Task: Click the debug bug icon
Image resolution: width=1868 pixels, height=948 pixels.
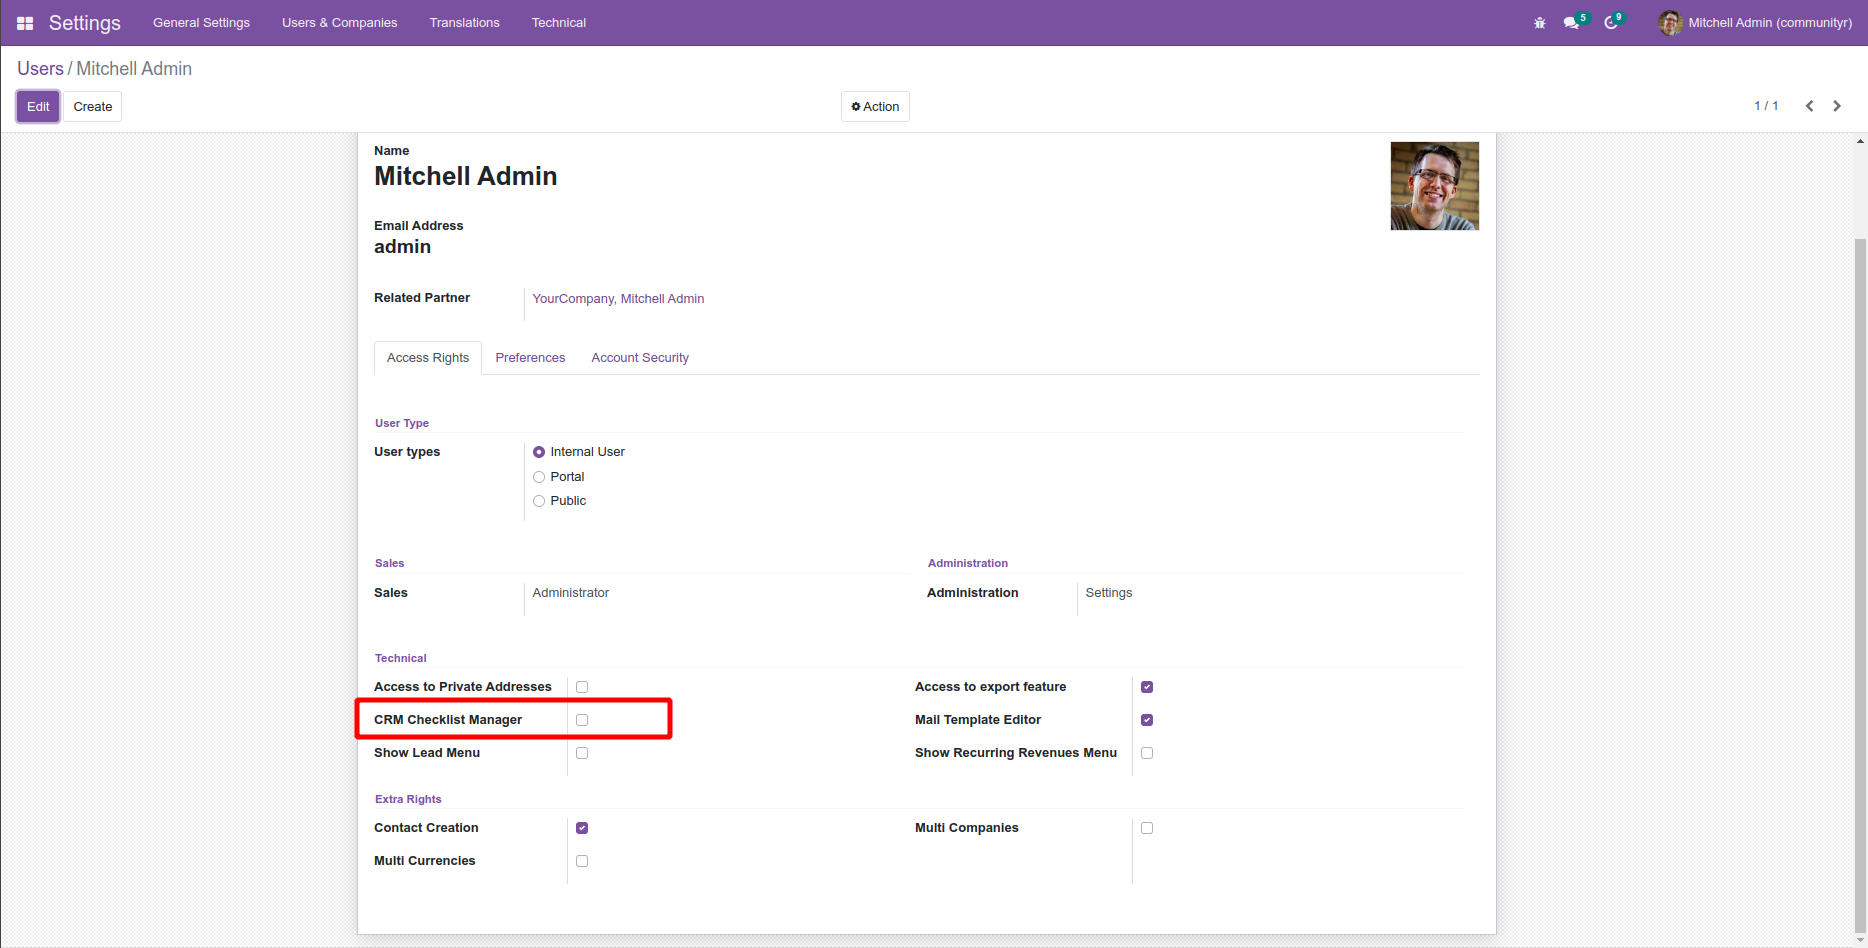Action: click(x=1539, y=23)
